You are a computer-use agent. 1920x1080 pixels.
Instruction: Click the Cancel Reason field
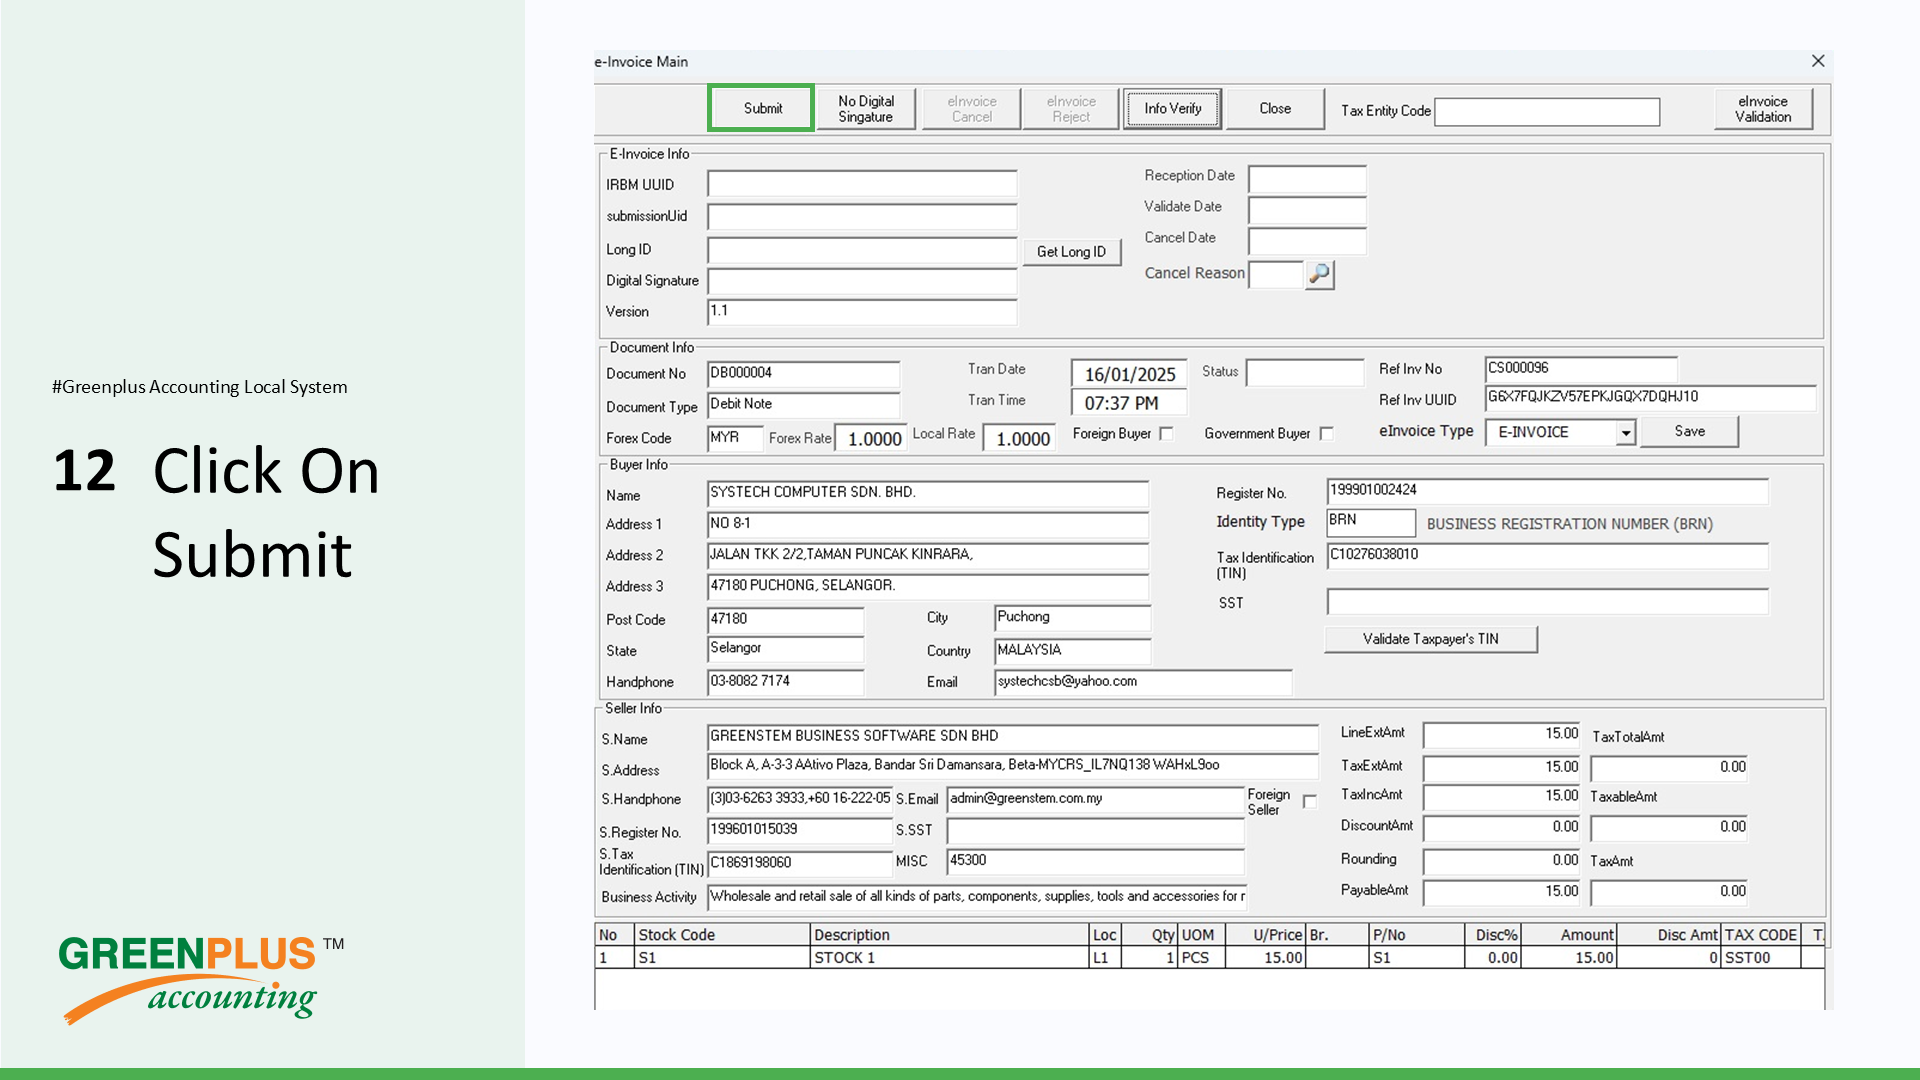click(1276, 274)
